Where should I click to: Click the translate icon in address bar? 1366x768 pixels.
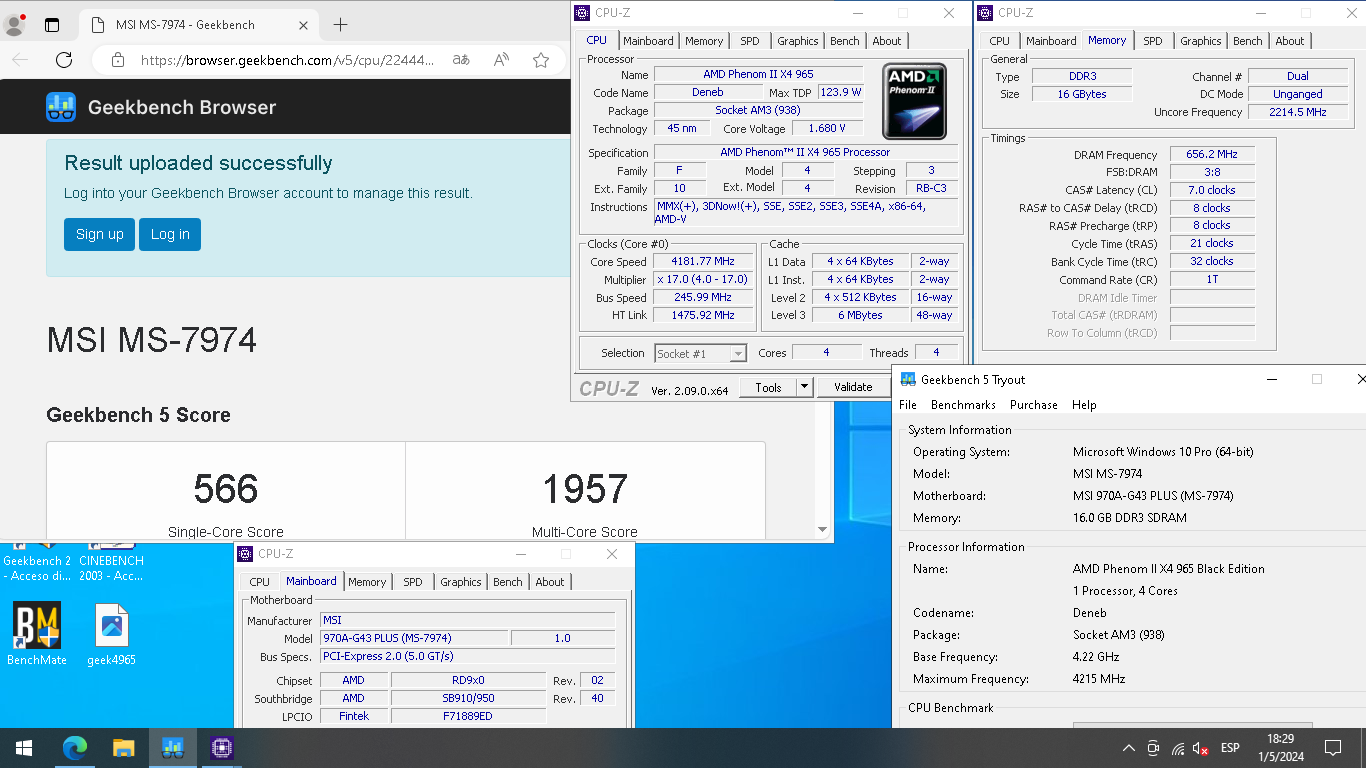pos(461,60)
